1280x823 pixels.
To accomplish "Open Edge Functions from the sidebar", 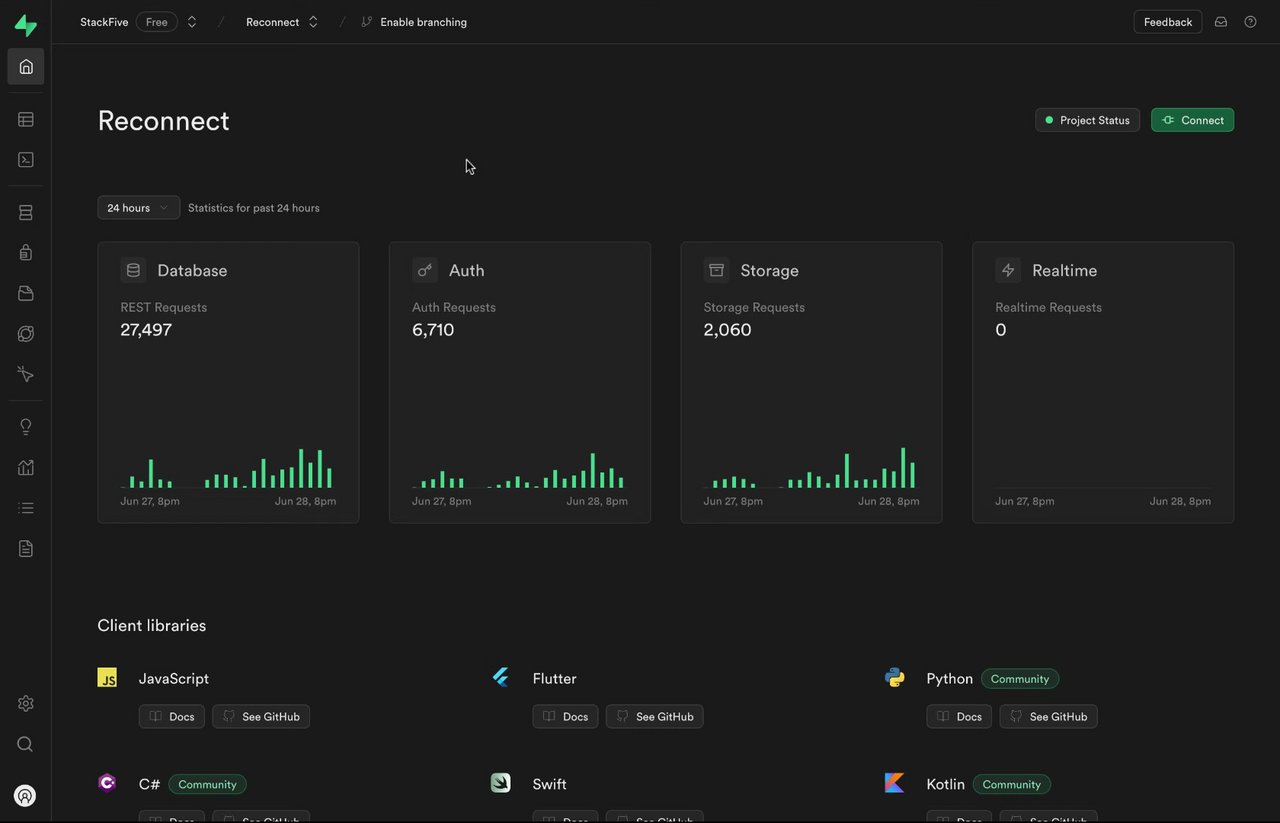I will point(26,334).
